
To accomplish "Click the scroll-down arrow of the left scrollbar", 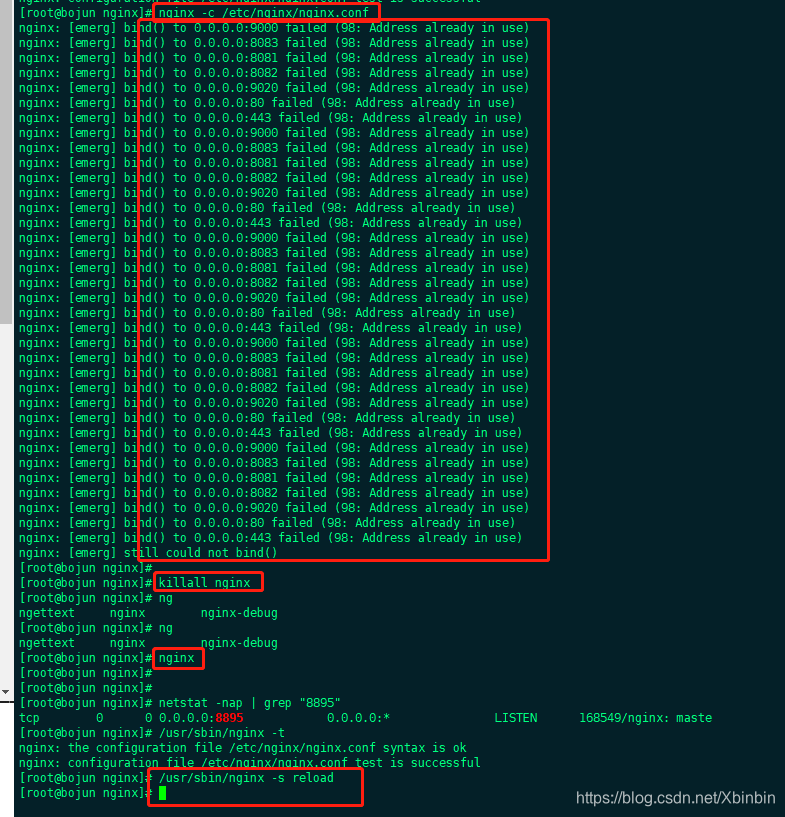I will 5,692.
